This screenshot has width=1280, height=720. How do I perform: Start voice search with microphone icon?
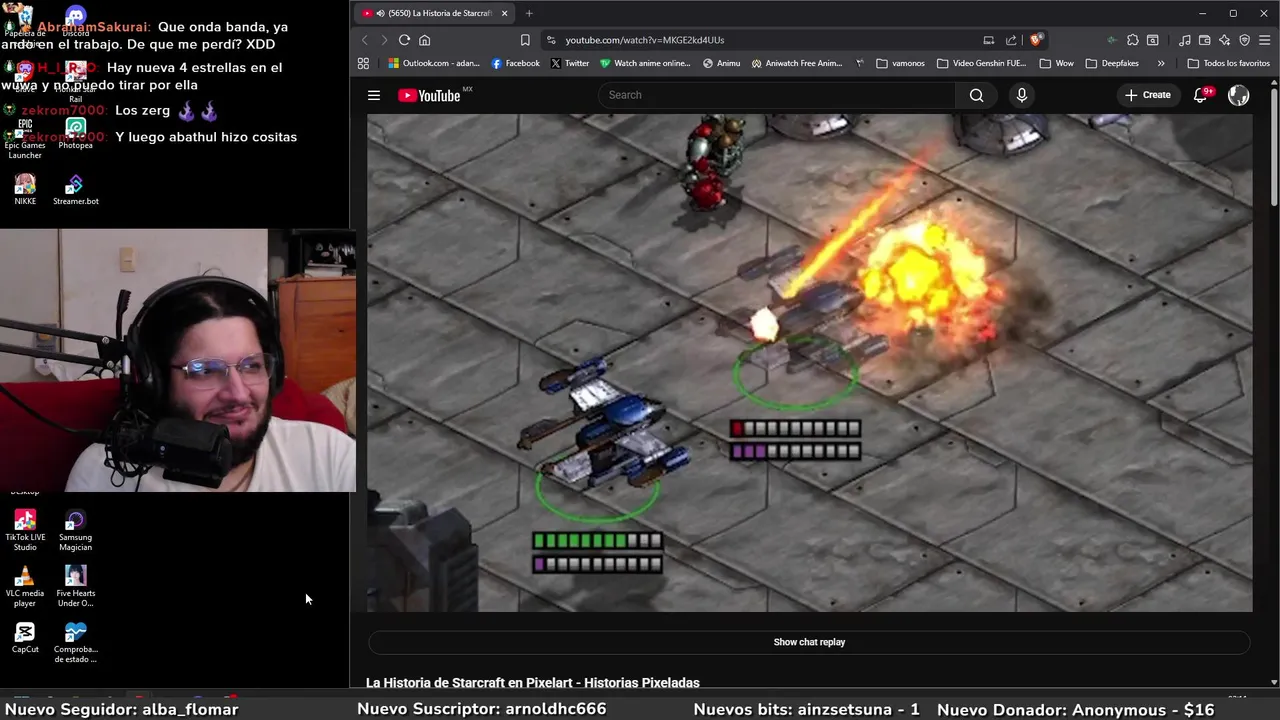(x=1021, y=95)
